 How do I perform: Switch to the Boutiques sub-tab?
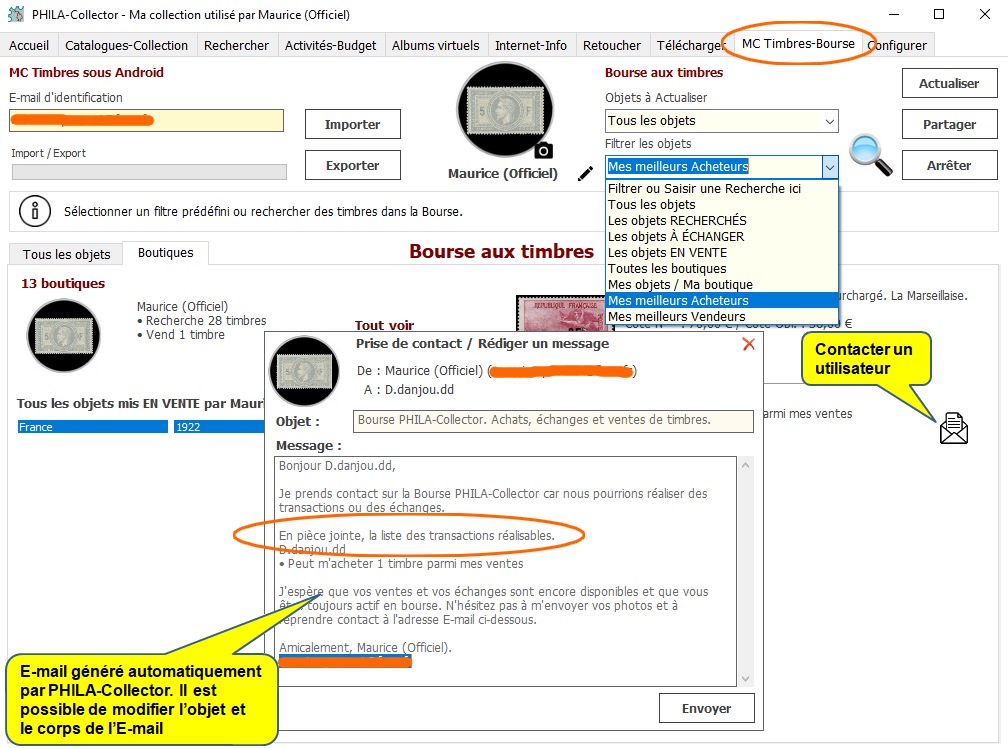pyautogui.click(x=166, y=253)
